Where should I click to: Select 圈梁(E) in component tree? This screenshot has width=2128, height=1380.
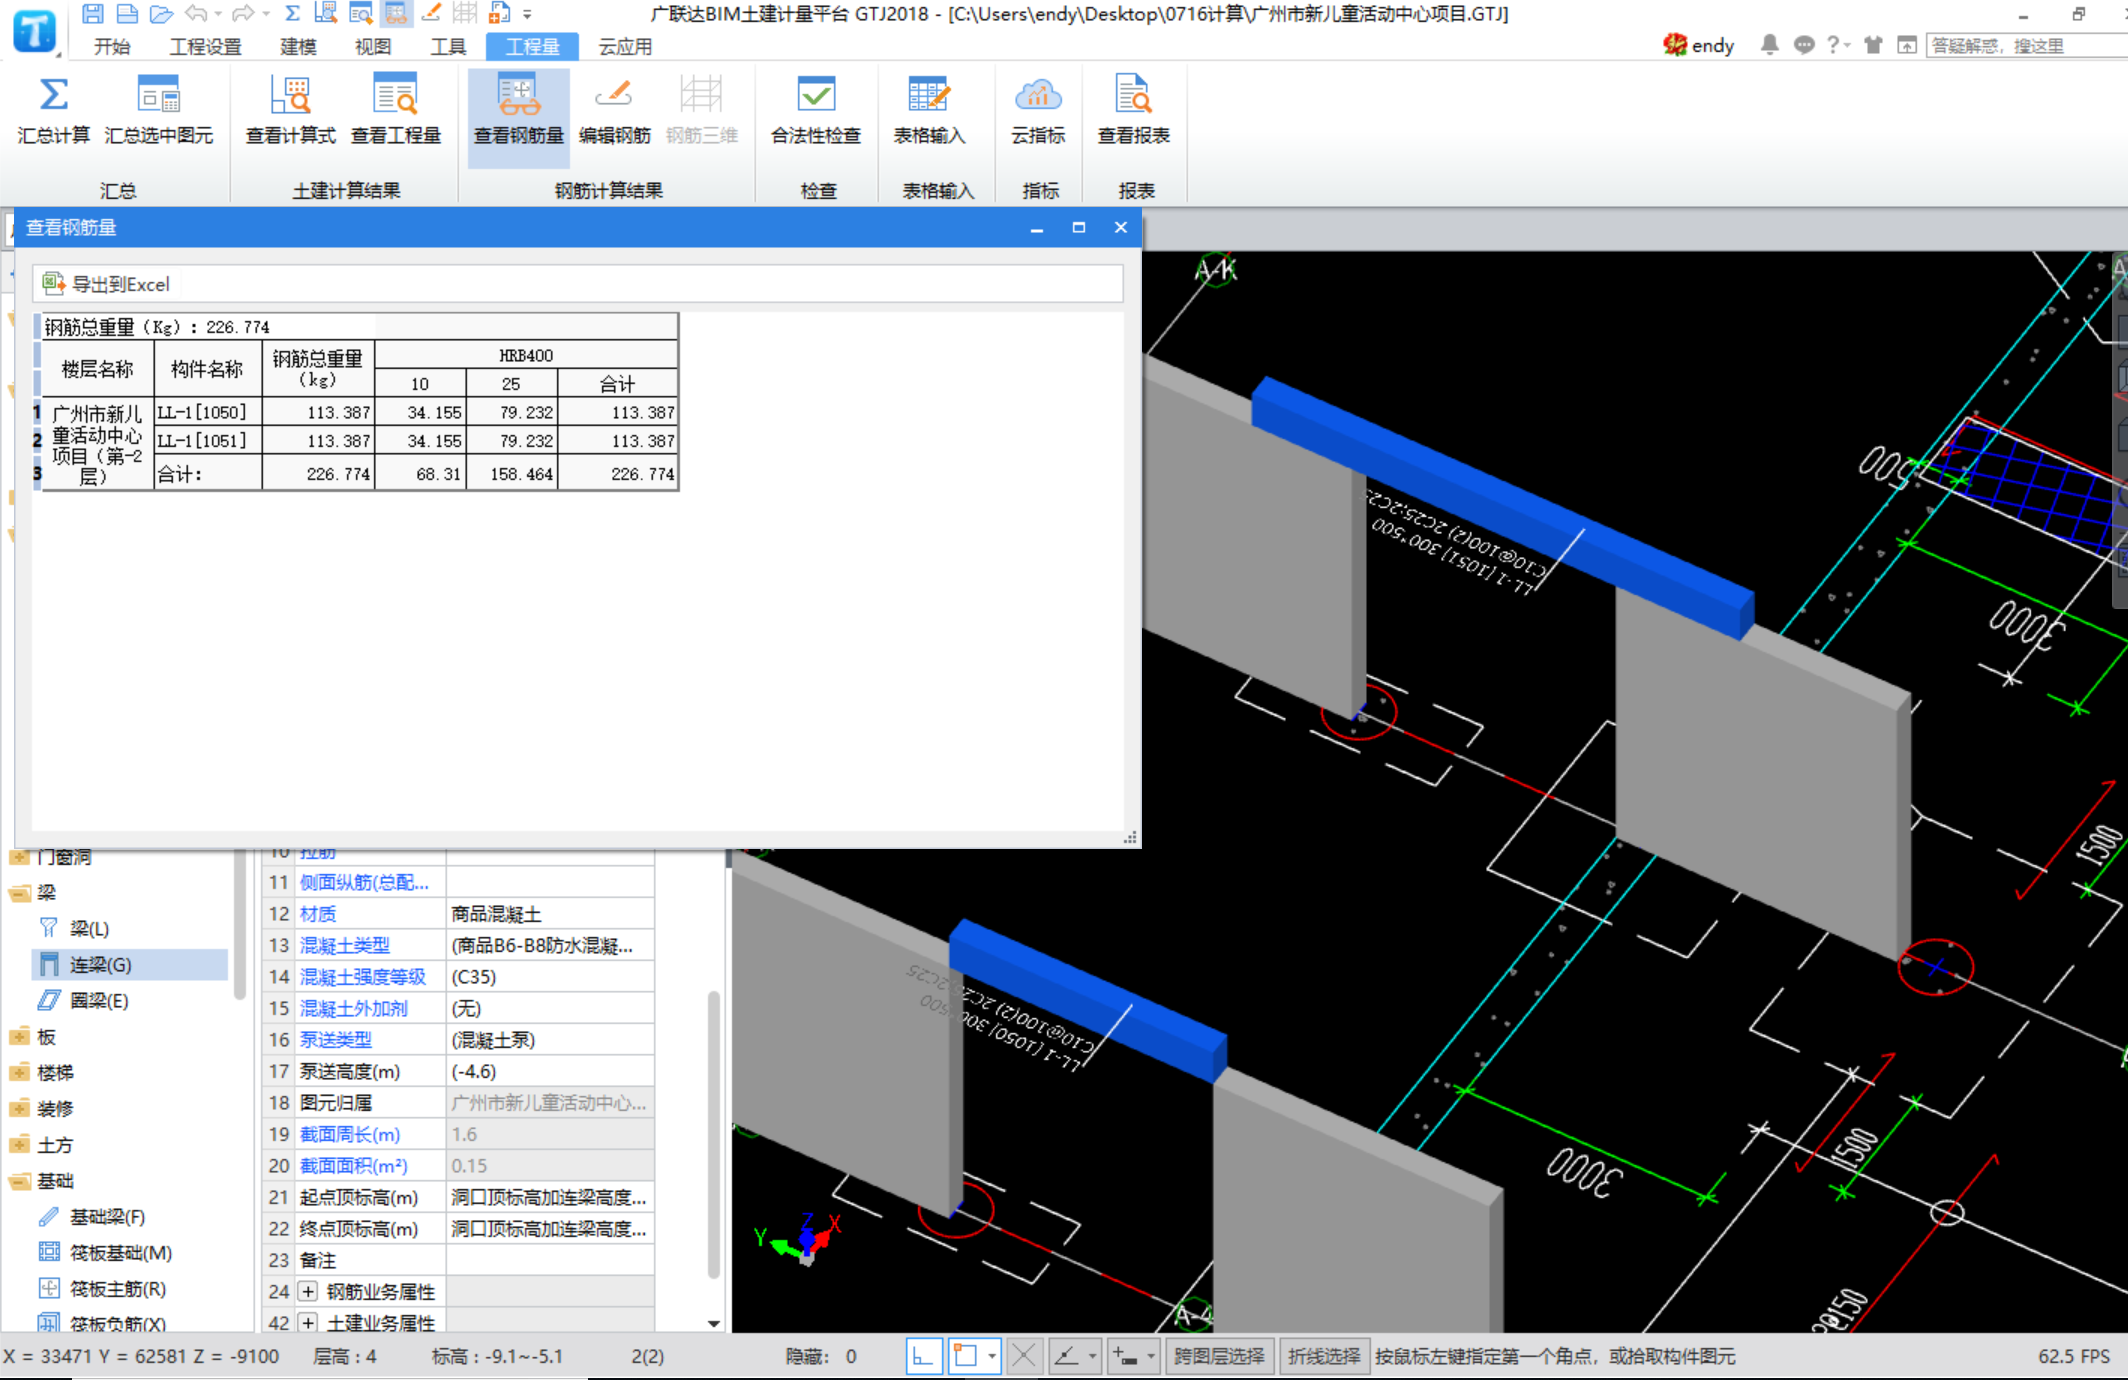tap(99, 1000)
